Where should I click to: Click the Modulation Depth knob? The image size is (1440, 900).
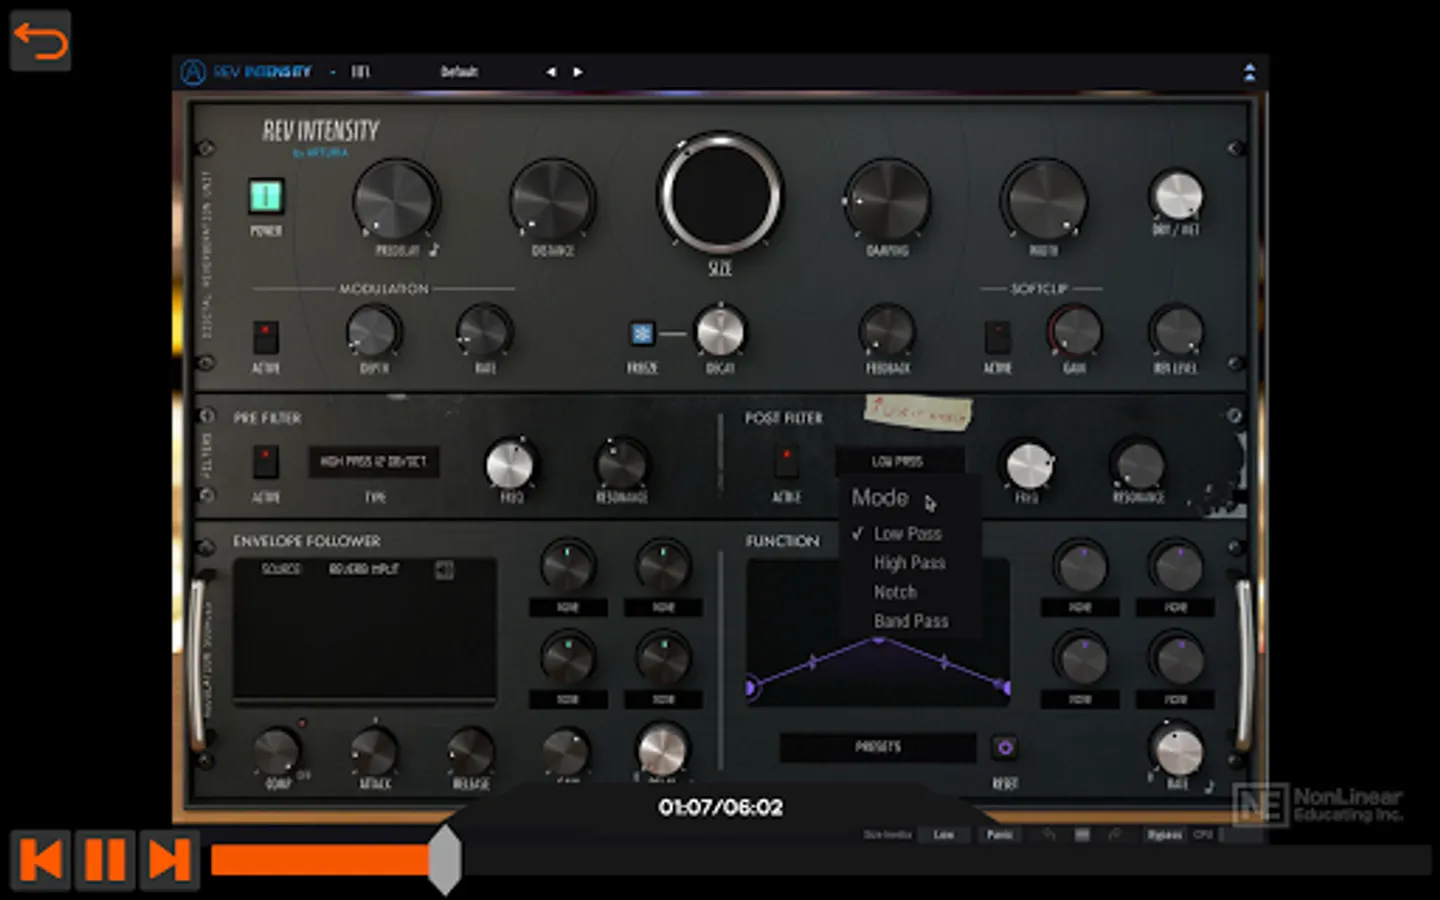pos(372,331)
